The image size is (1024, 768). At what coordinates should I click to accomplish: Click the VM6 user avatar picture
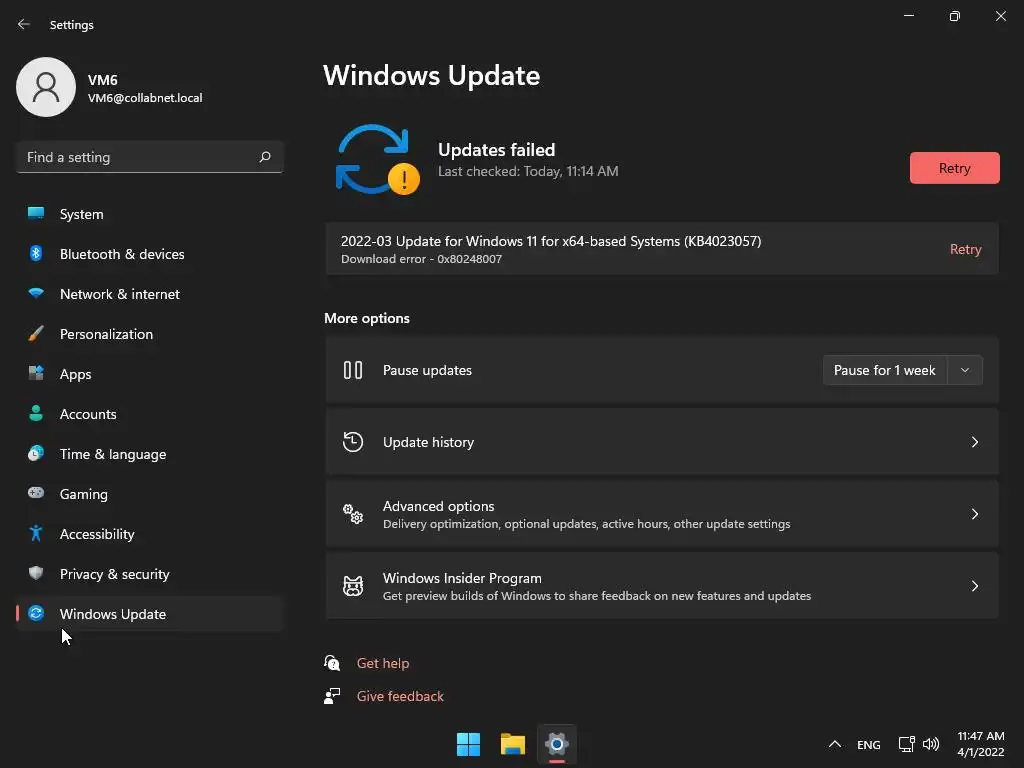[46, 87]
